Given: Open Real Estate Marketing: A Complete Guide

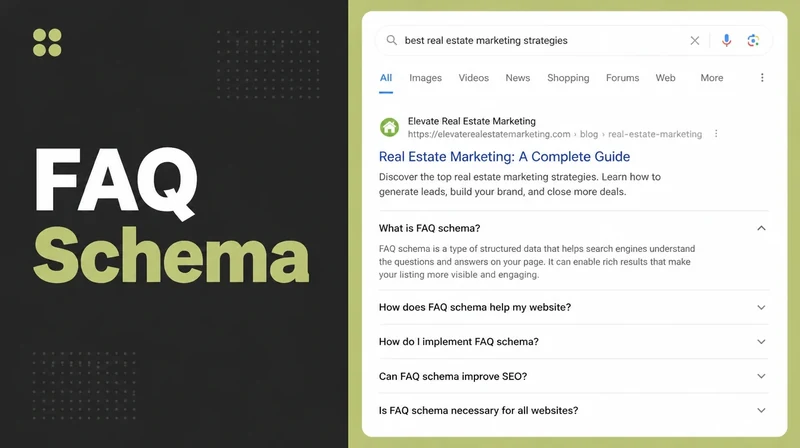Looking at the screenshot, I should pos(504,157).
